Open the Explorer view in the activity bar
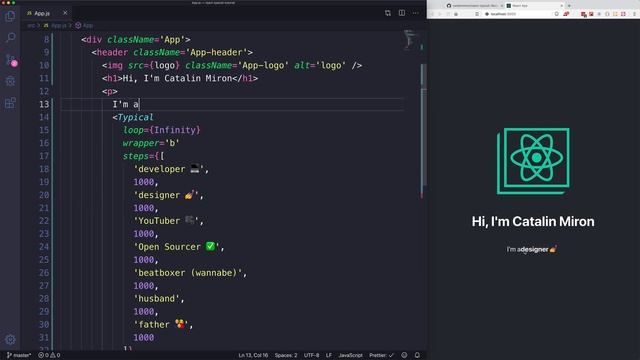Viewport: 640px width, 360px height. (x=10, y=16)
